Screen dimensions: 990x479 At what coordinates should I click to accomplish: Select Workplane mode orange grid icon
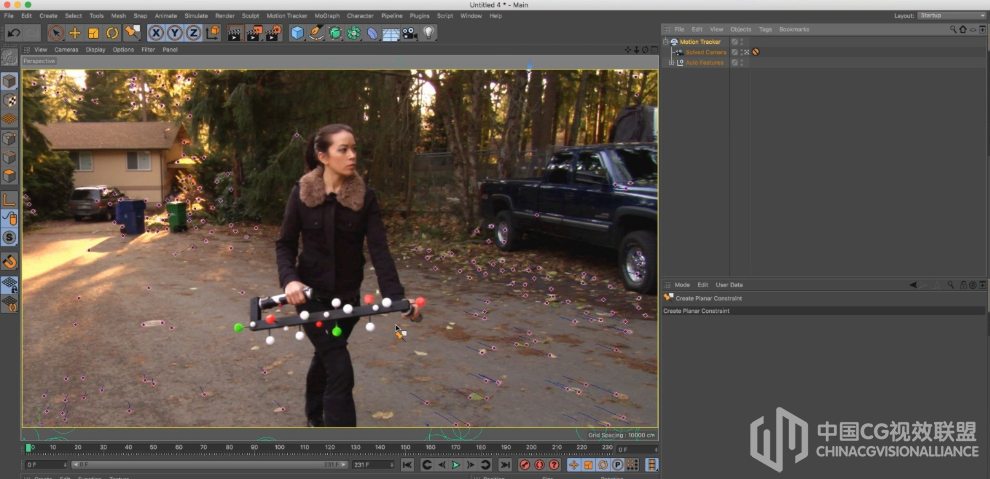9,118
